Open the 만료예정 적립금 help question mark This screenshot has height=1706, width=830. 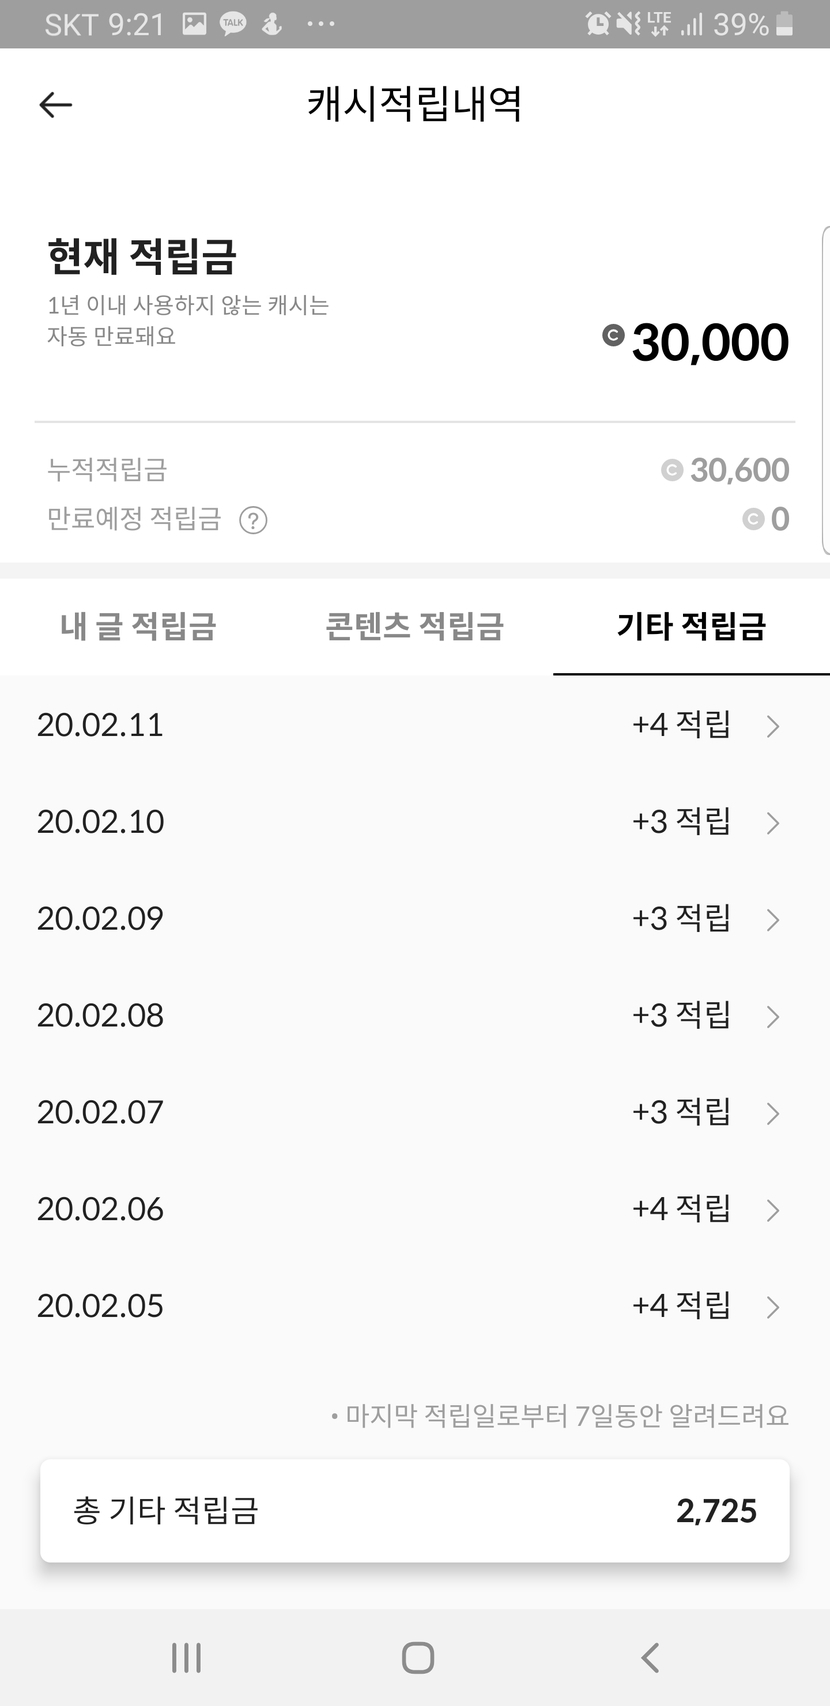[253, 520]
